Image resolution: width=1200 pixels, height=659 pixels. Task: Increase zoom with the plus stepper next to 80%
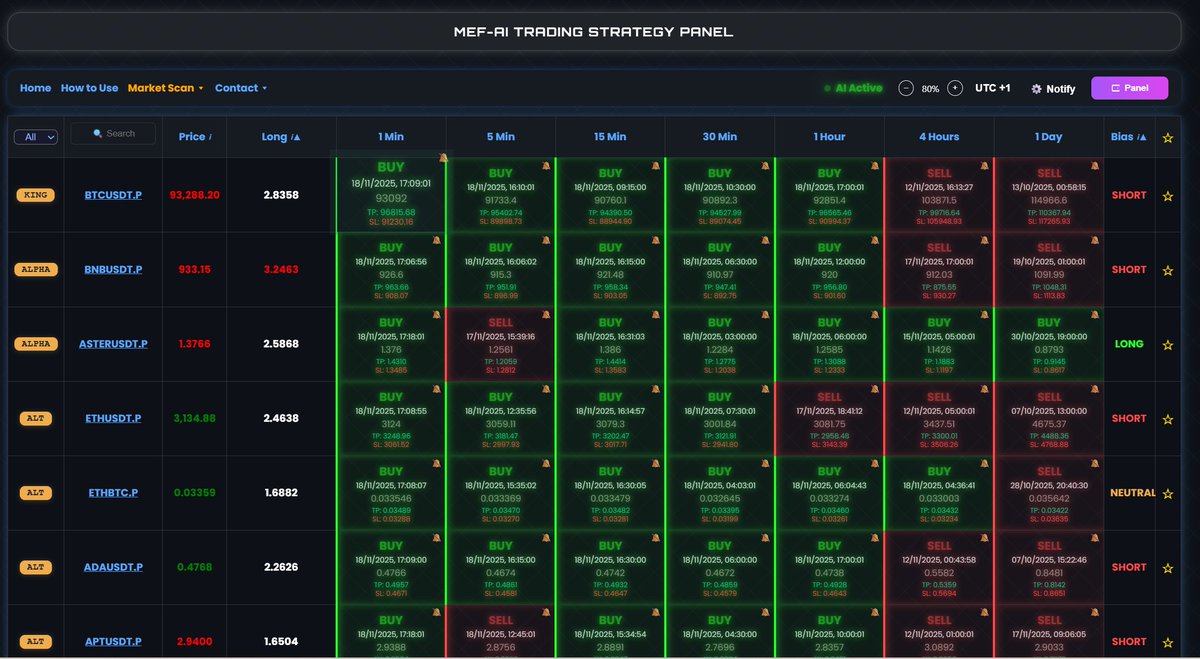pos(957,88)
